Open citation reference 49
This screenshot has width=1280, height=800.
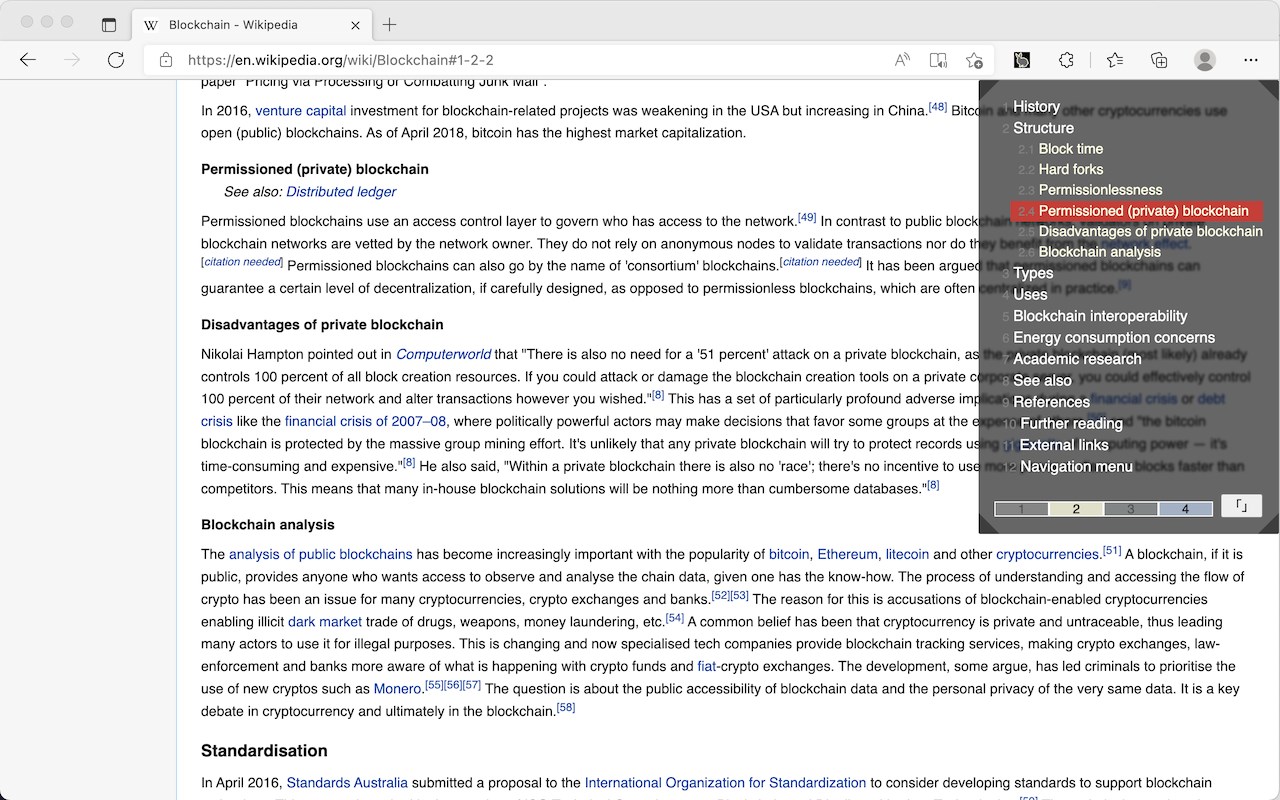[807, 217]
